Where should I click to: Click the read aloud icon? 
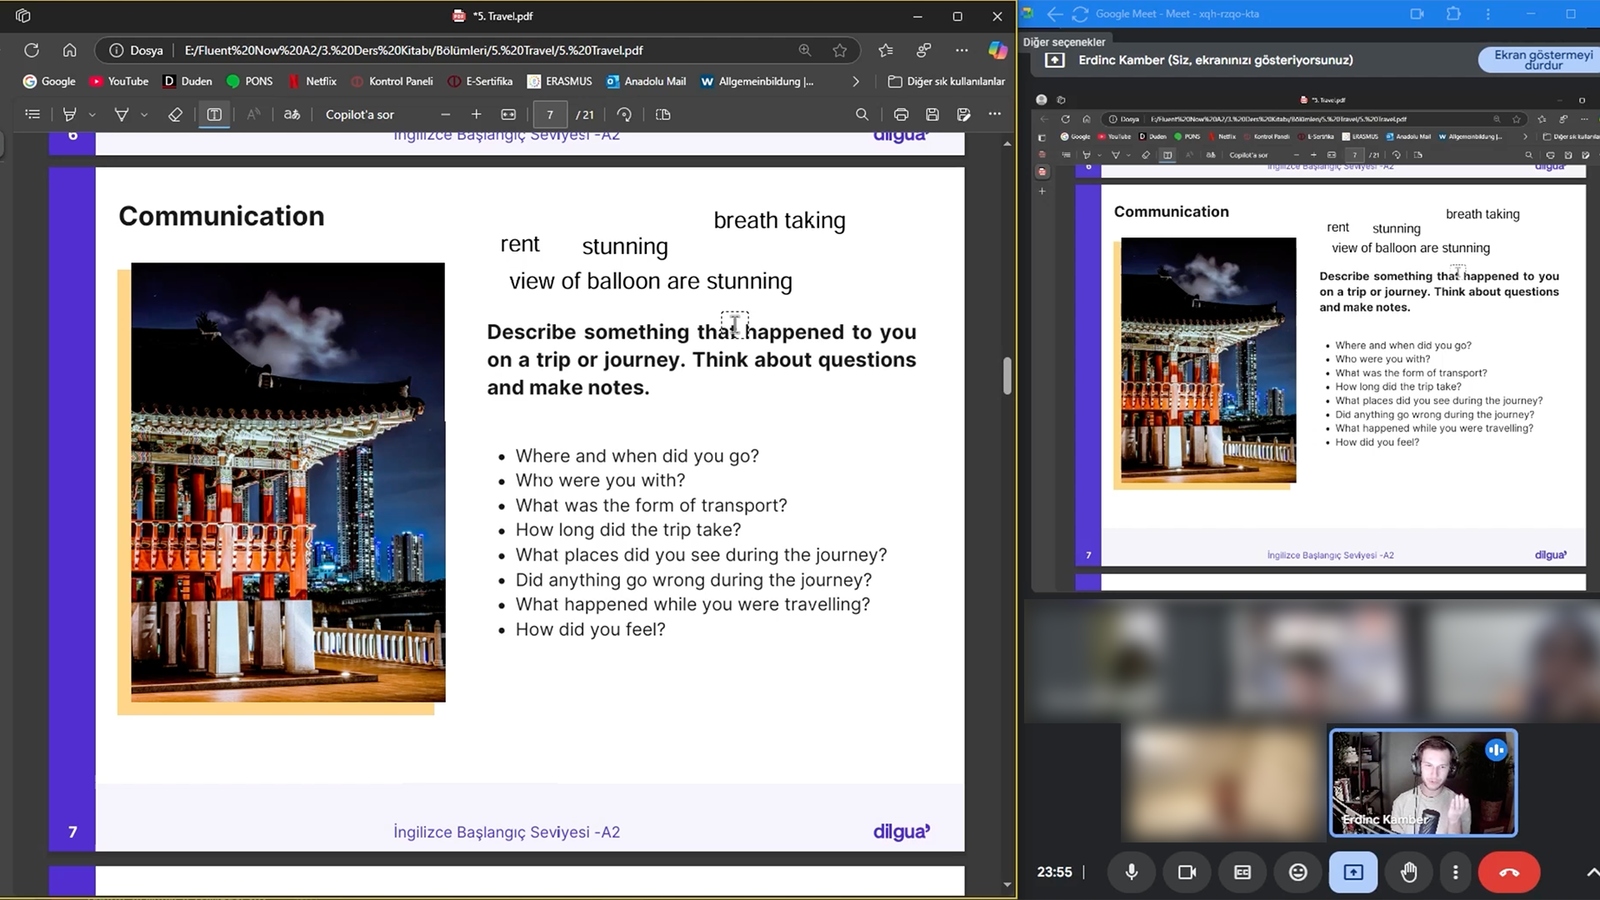point(253,115)
